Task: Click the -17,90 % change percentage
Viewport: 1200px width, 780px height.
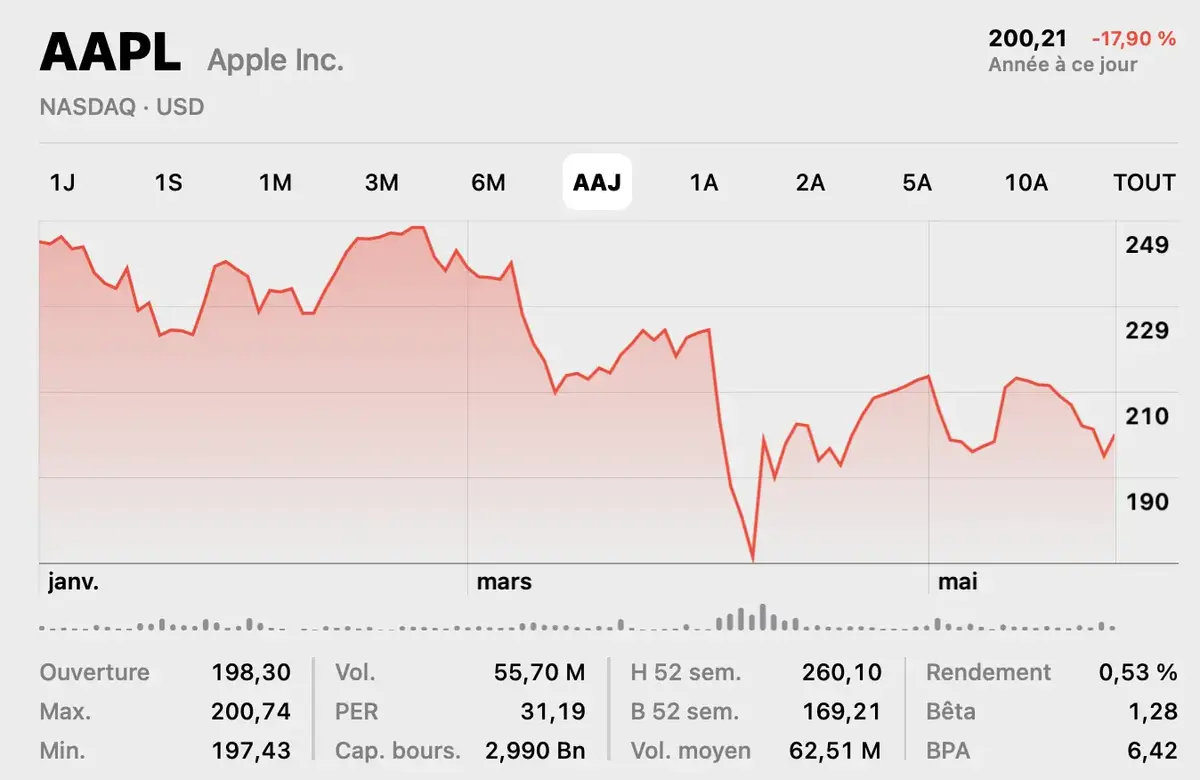Action: (1131, 41)
